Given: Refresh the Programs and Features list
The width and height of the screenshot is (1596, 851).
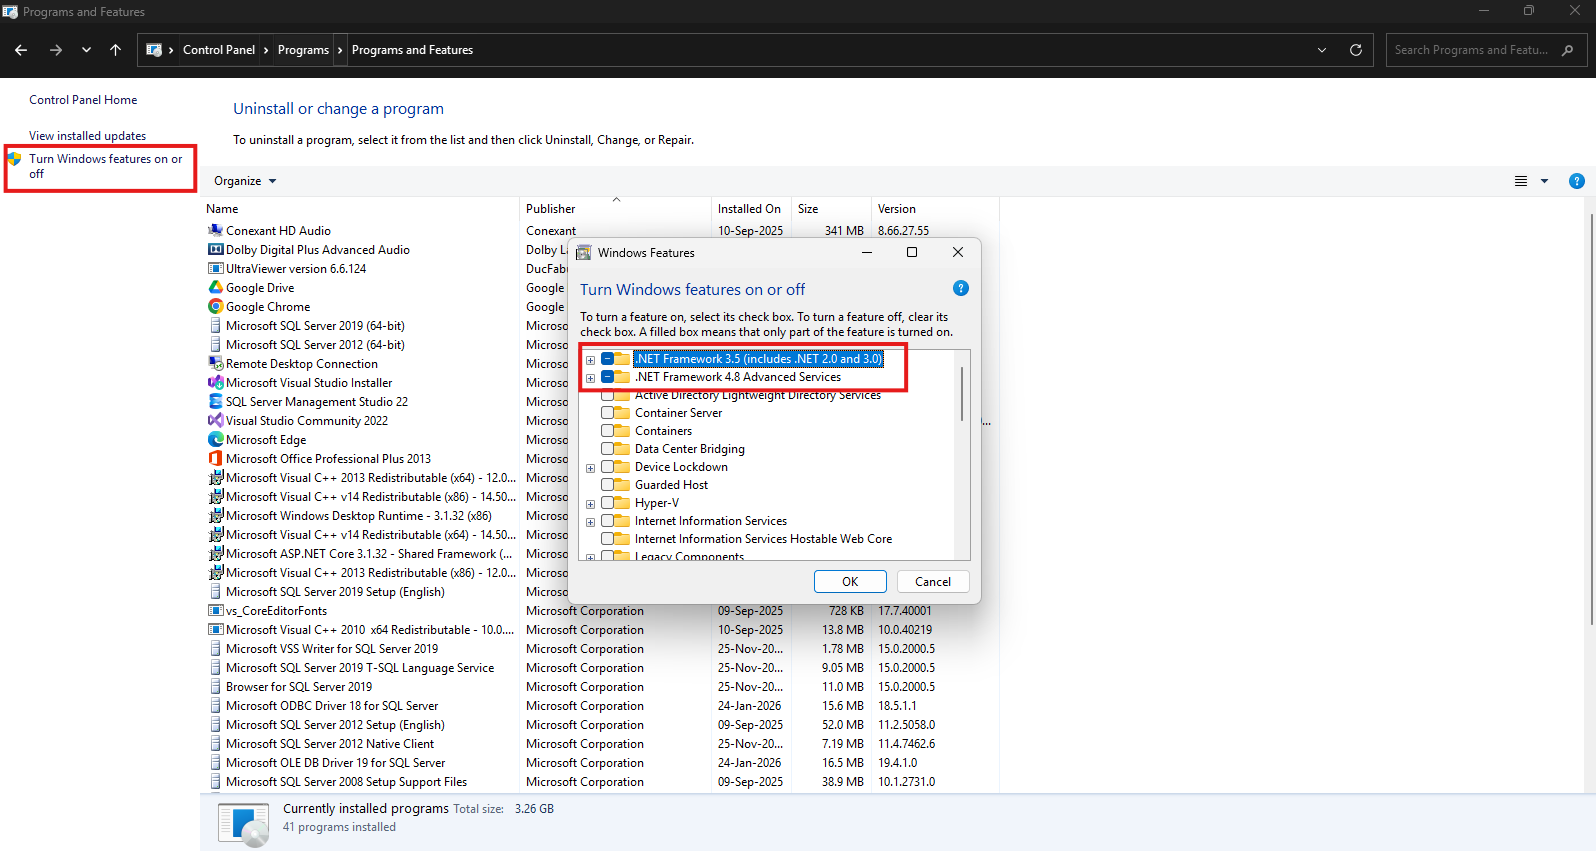Looking at the screenshot, I should (x=1356, y=50).
